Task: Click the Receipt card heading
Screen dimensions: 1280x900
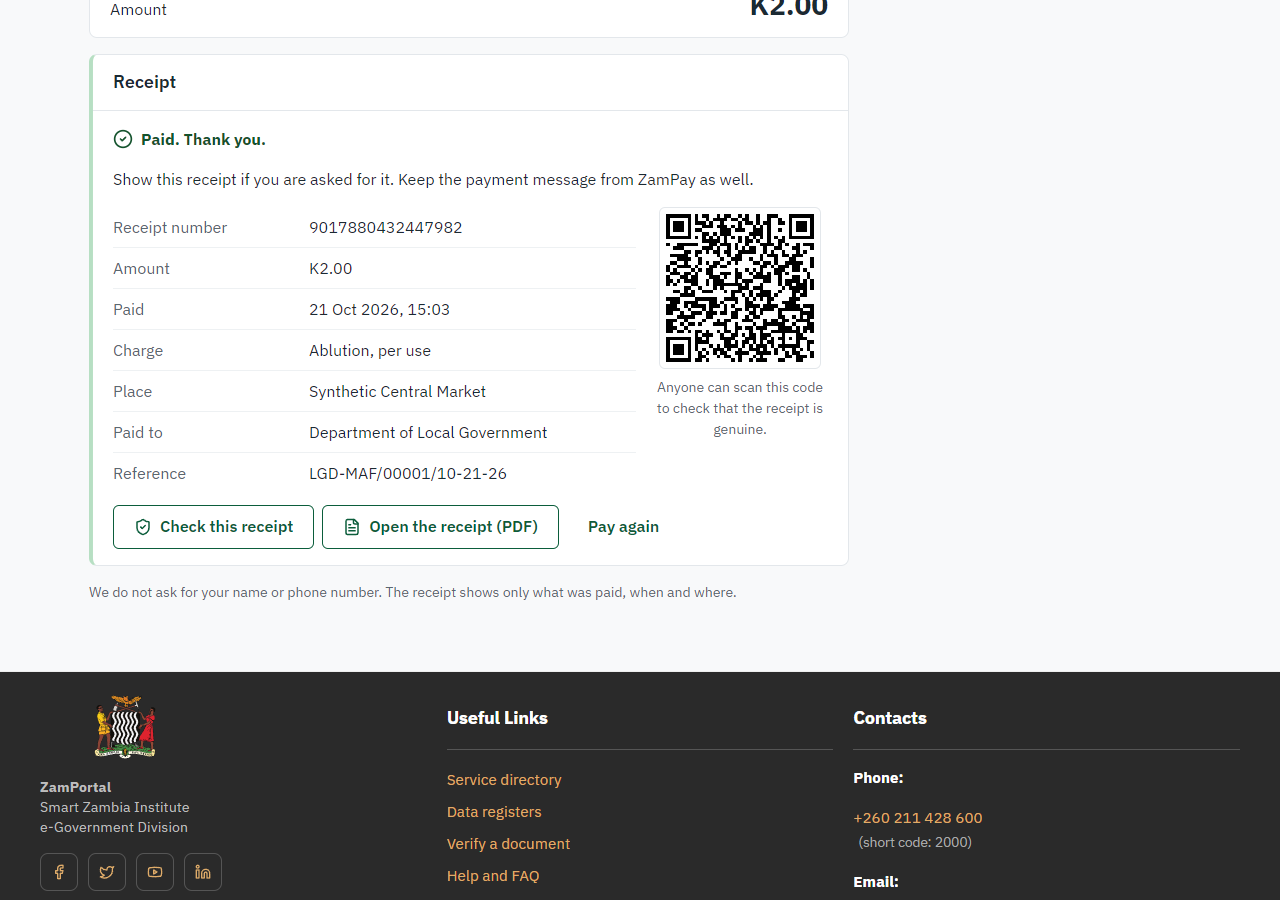Action: tap(144, 82)
